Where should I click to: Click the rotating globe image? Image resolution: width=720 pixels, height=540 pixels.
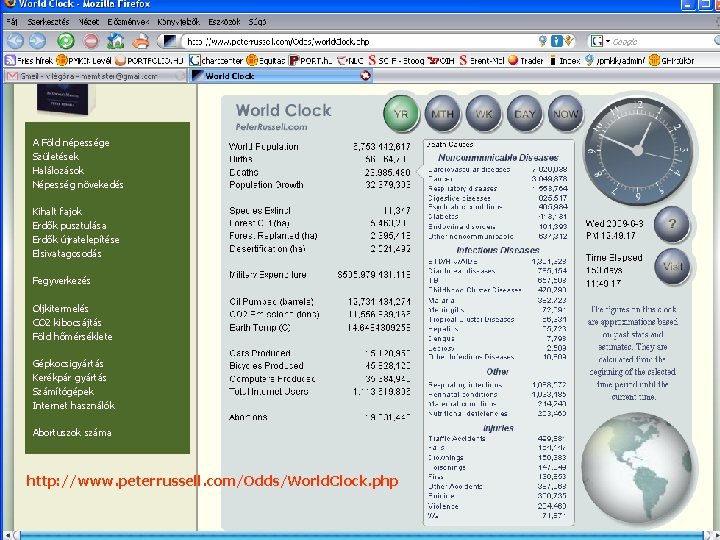637,467
